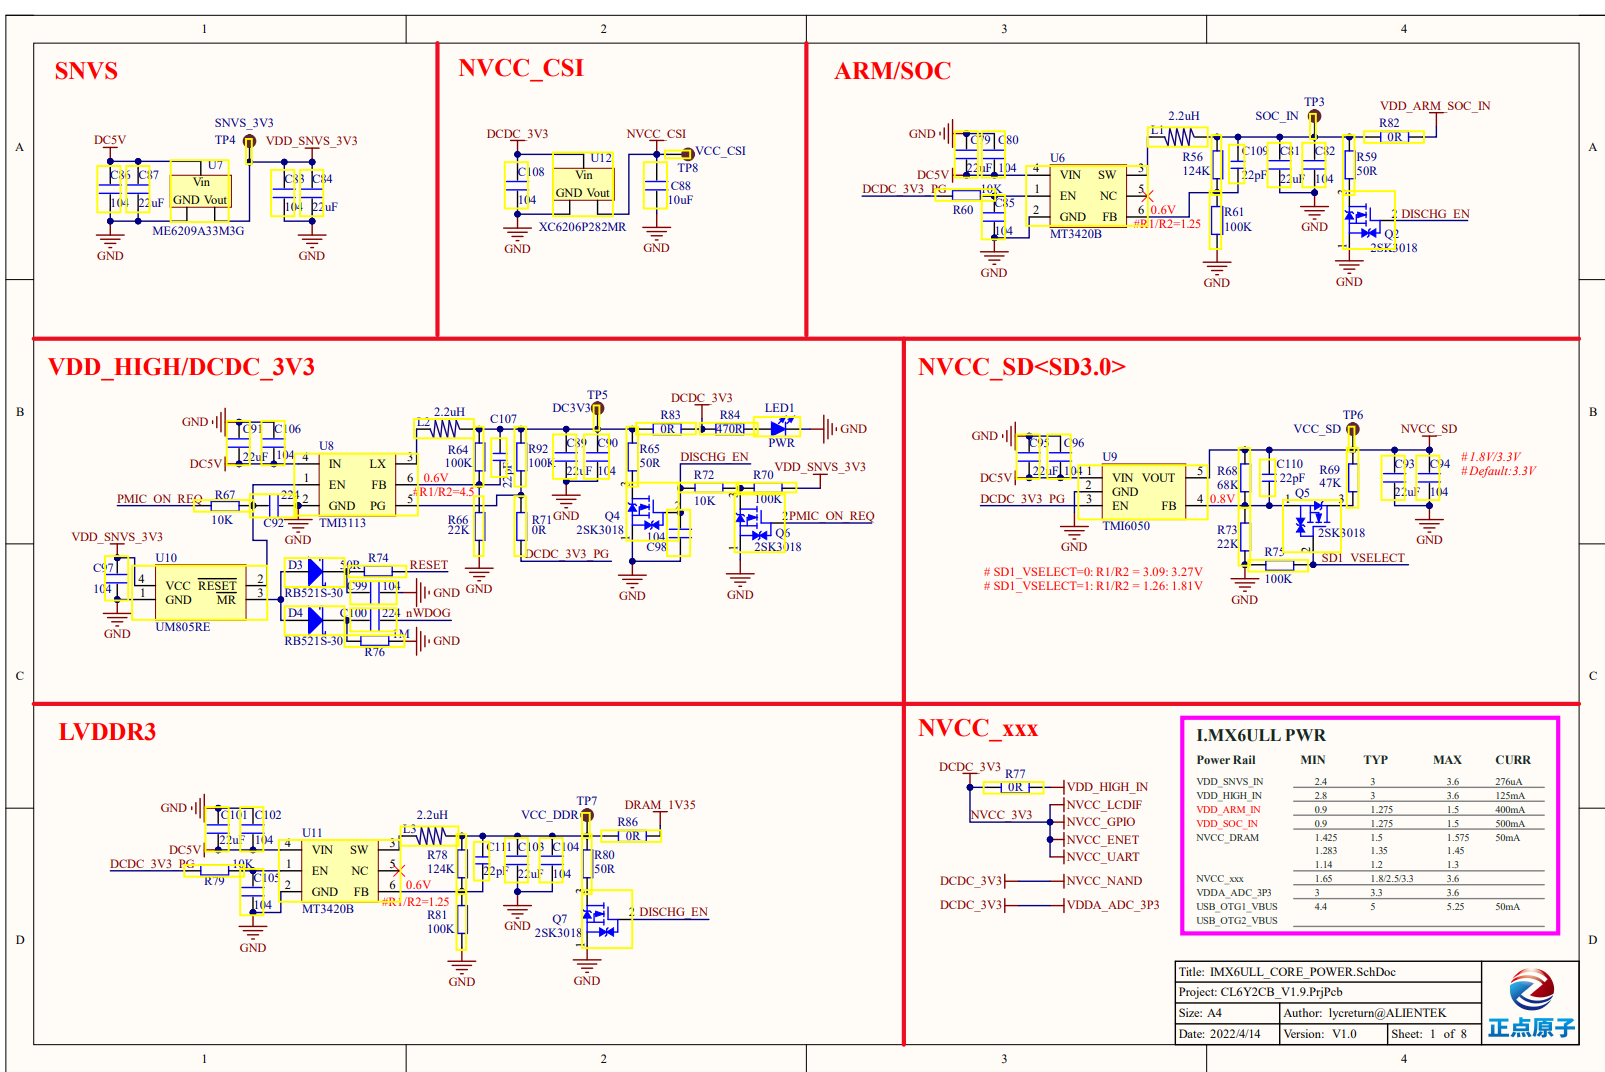Click the U9 TMI6050 chip block
1605x1072 pixels.
coord(1144,491)
